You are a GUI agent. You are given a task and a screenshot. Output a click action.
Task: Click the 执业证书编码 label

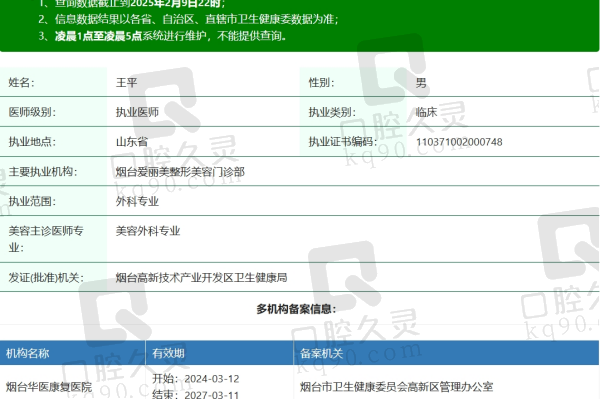pos(342,142)
